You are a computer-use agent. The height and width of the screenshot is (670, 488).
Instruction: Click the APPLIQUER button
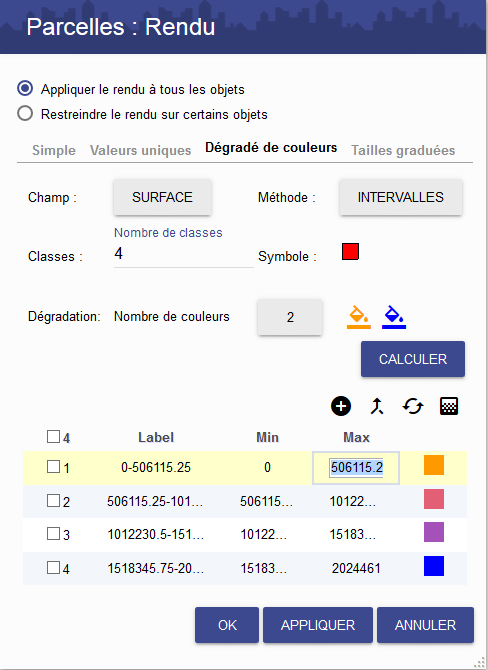point(318,625)
